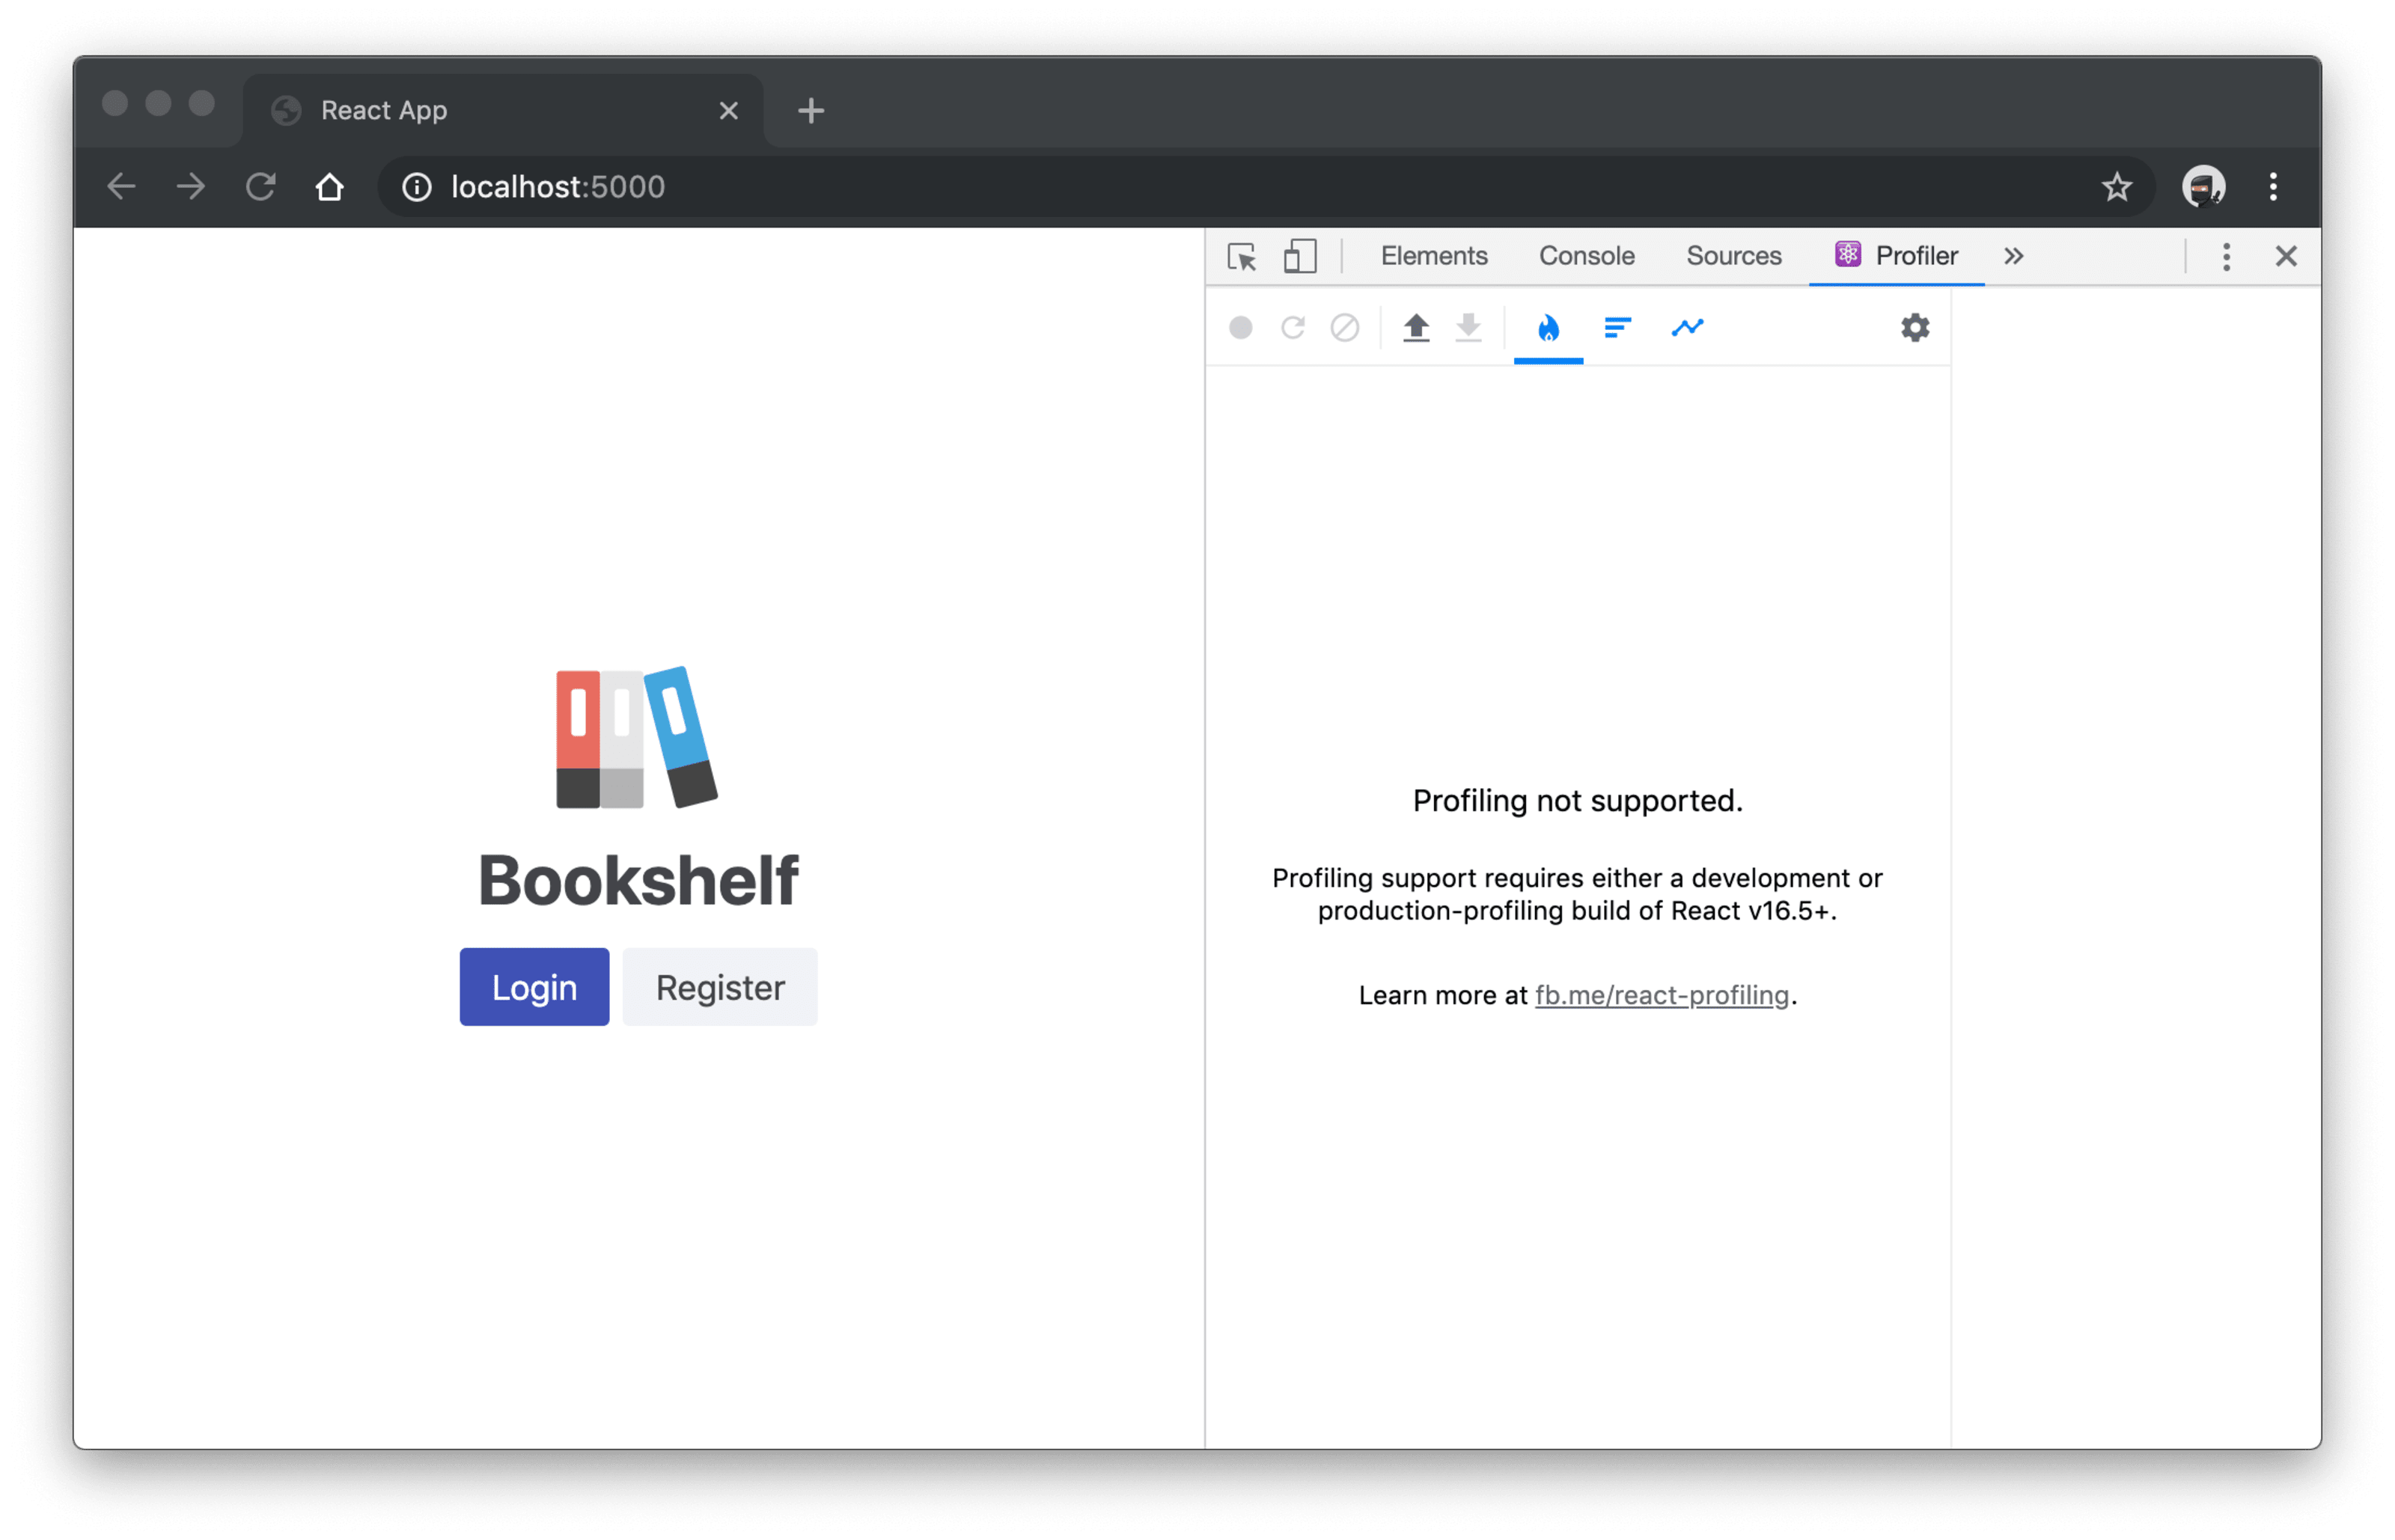Open the React Profiler tab
Image resolution: width=2395 pixels, height=1540 pixels.
[1896, 256]
